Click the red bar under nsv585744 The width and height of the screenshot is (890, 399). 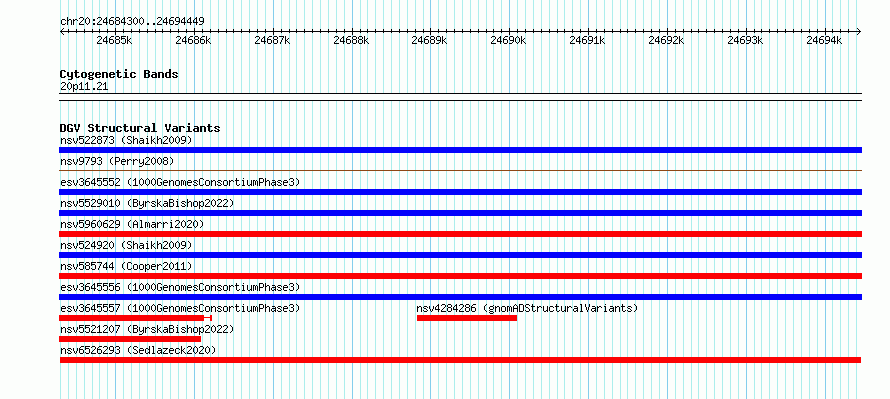coord(460,276)
